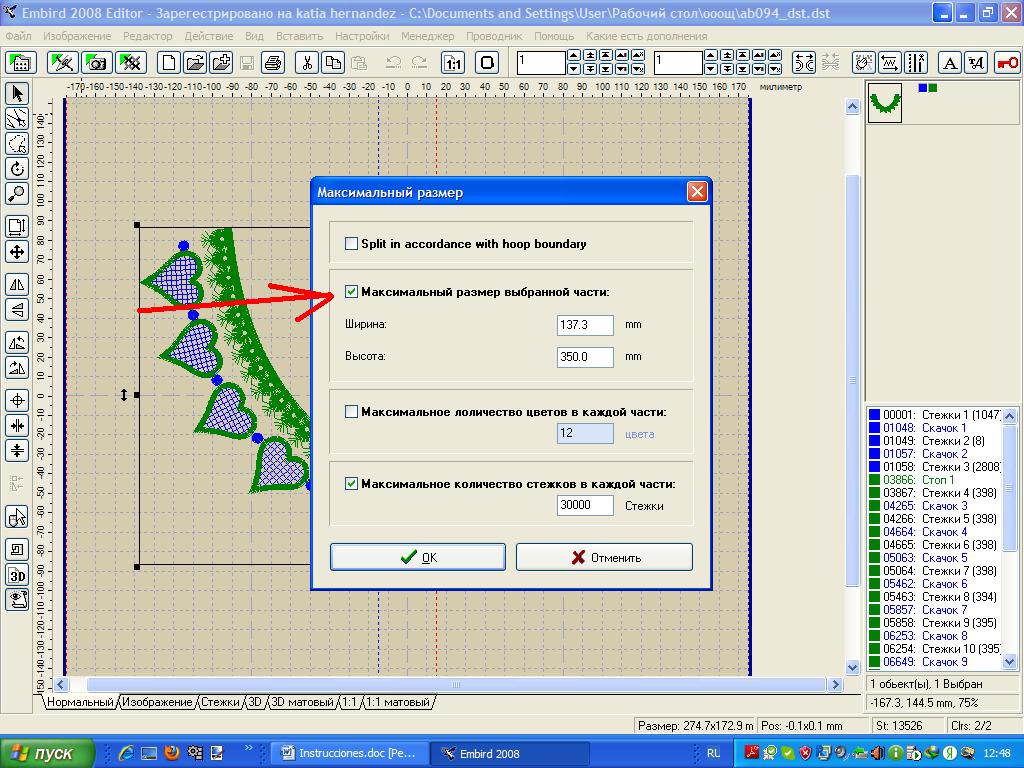
Task: Click the 3D view icon in left toolbar
Action: click(x=17, y=575)
